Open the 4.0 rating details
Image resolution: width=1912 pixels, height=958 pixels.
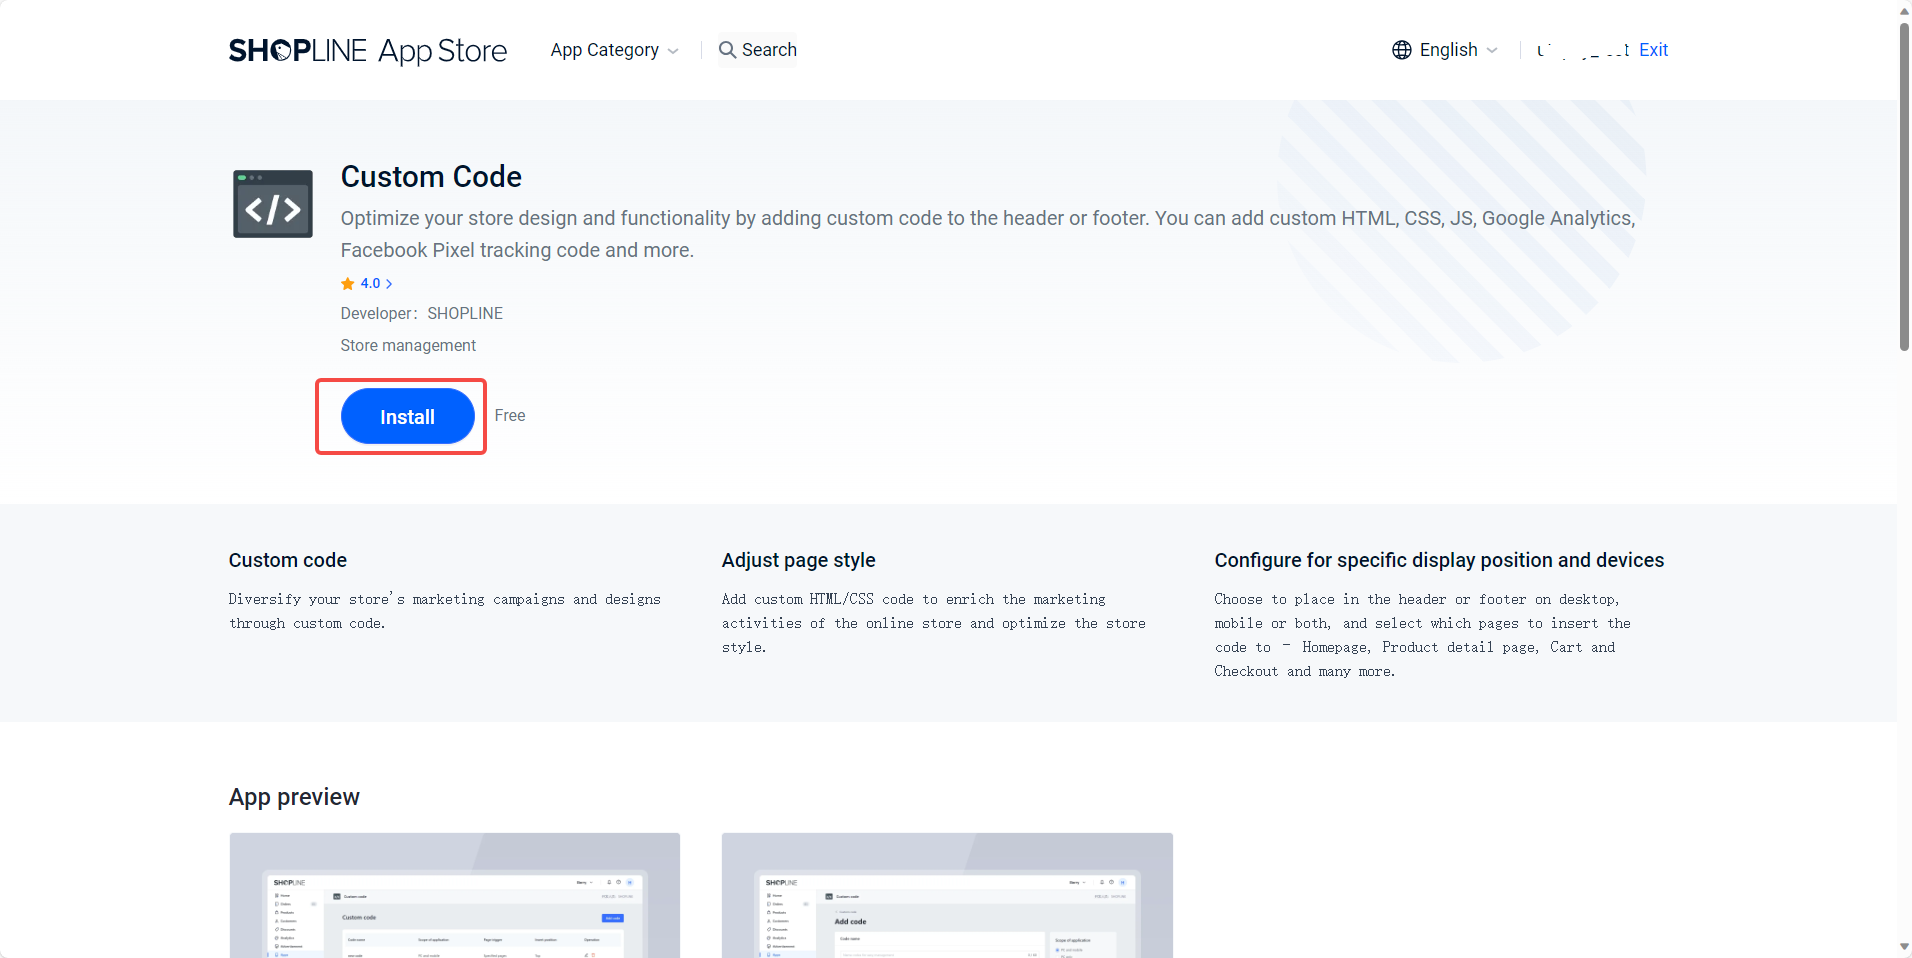coord(367,284)
